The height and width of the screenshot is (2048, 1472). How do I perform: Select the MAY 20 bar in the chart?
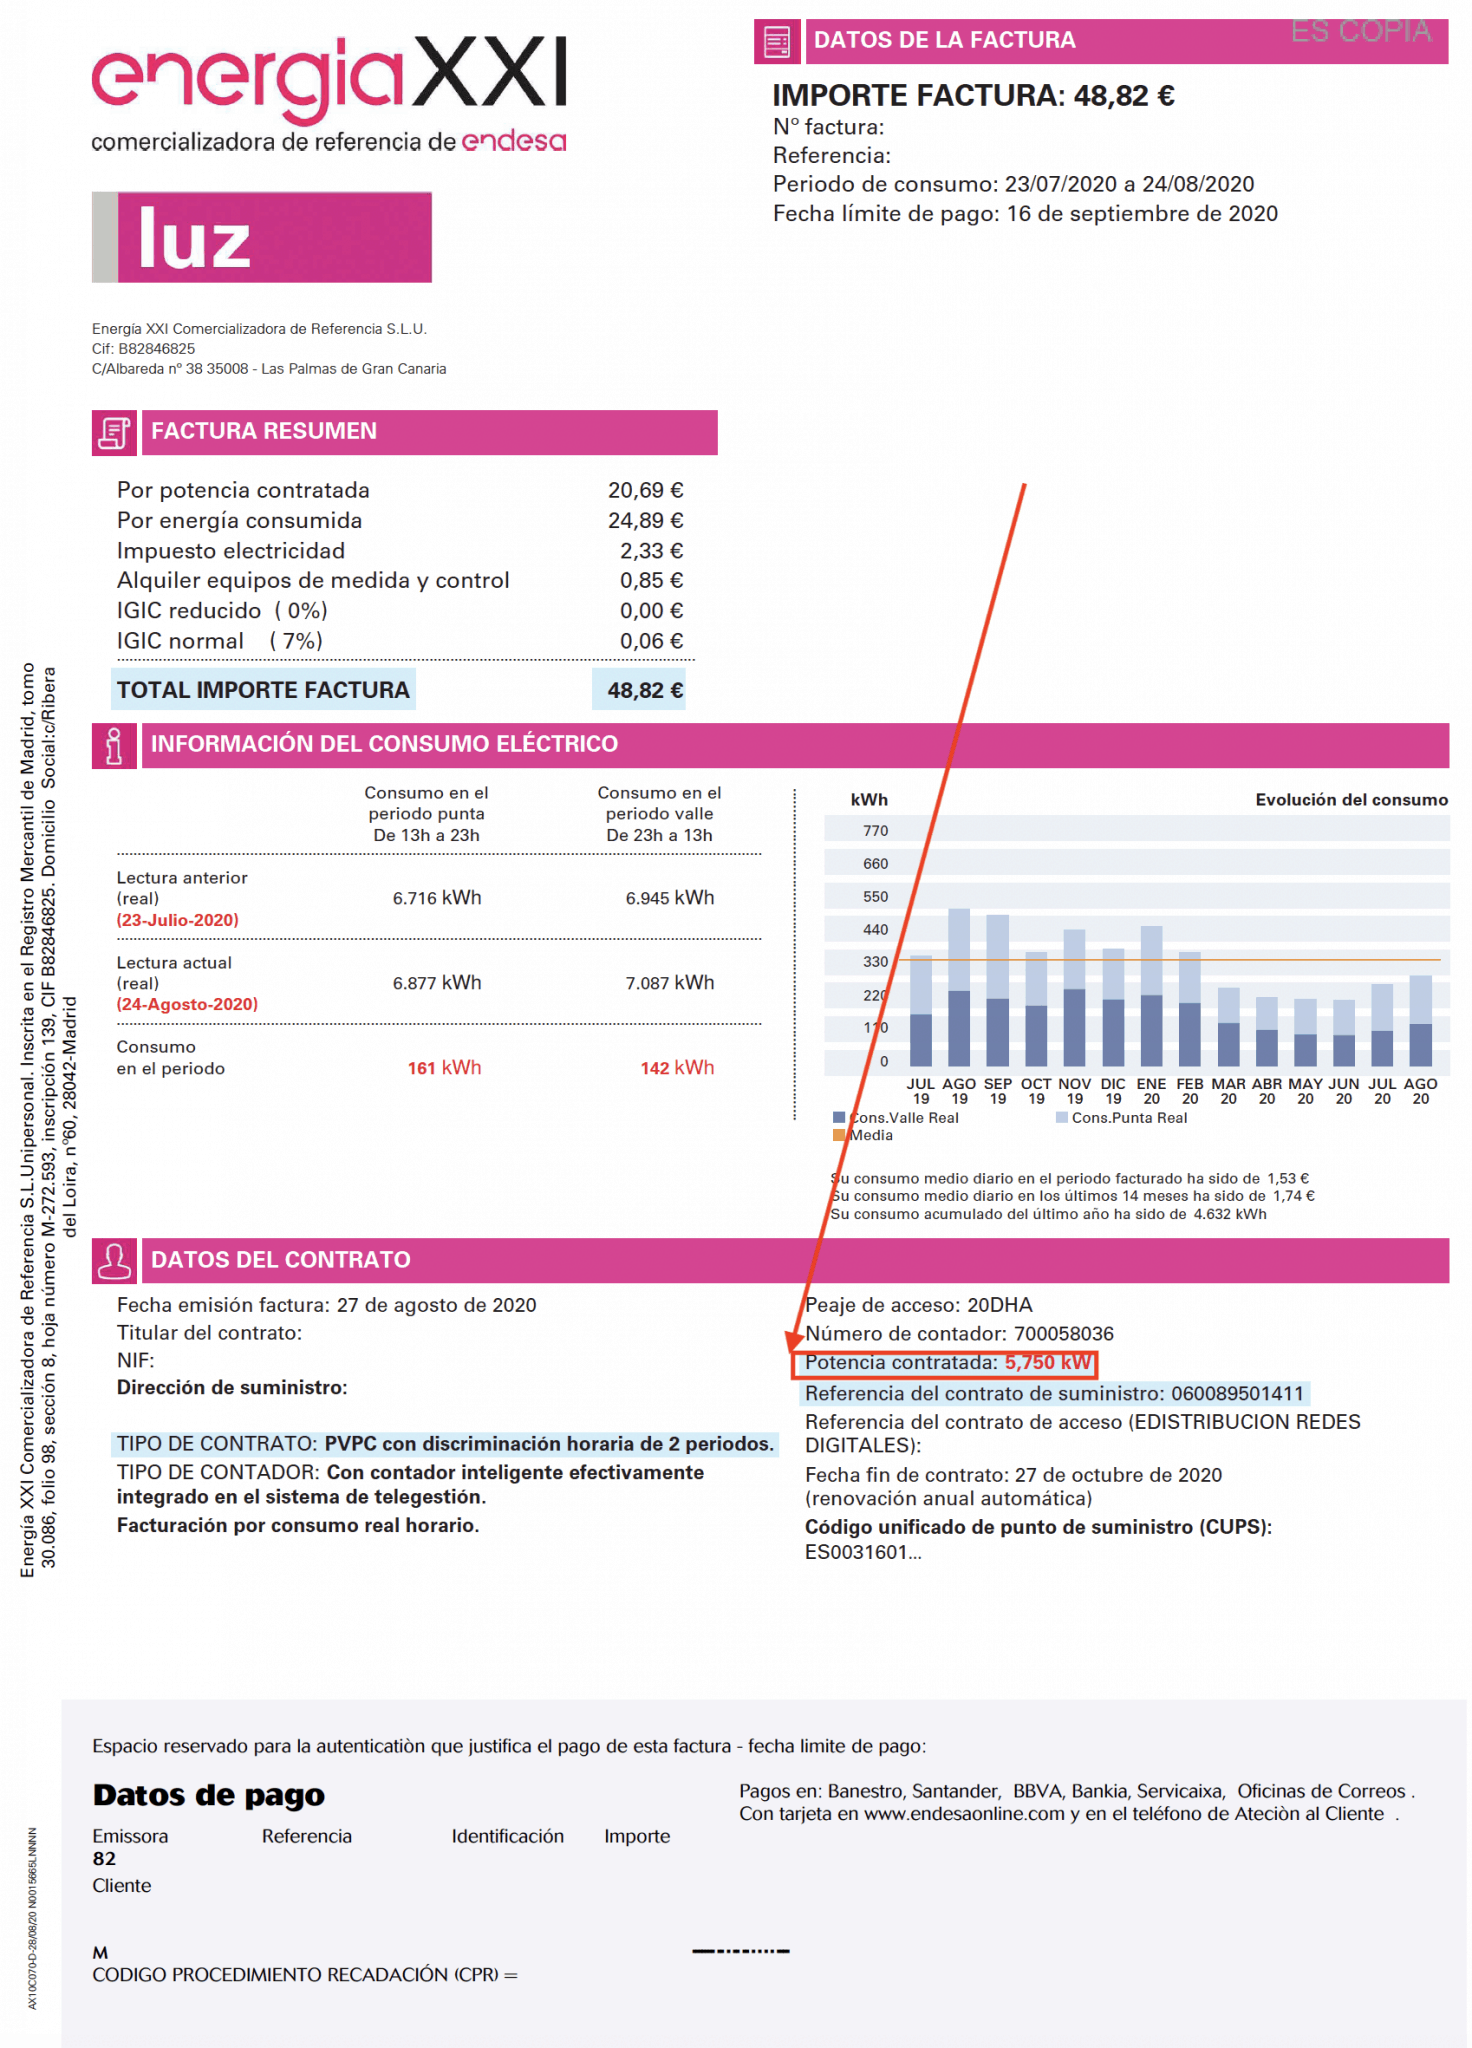(1305, 1032)
